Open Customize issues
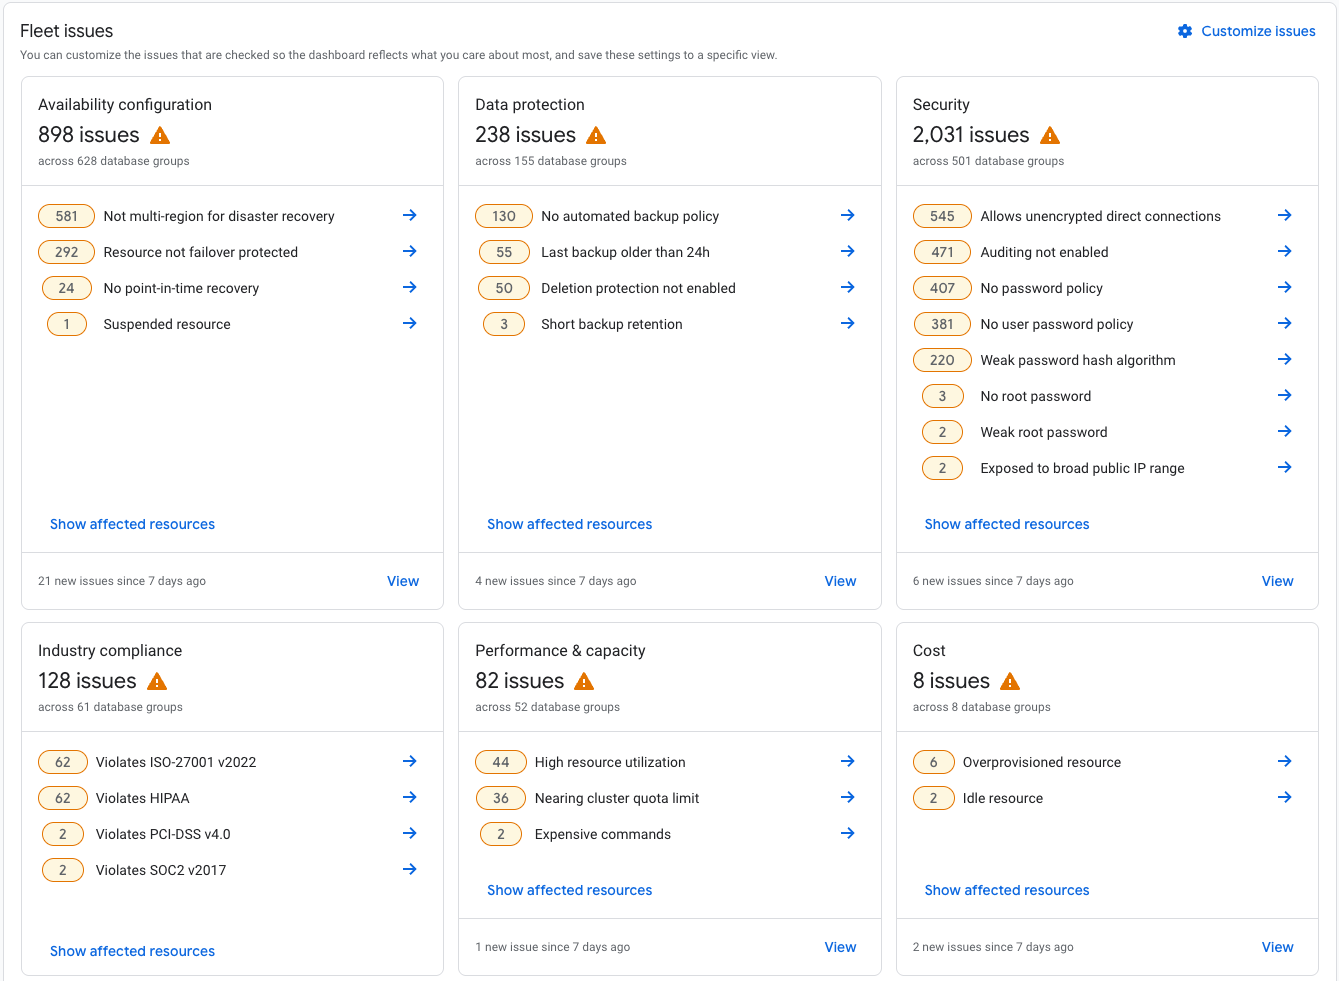The width and height of the screenshot is (1339, 981). (x=1257, y=31)
